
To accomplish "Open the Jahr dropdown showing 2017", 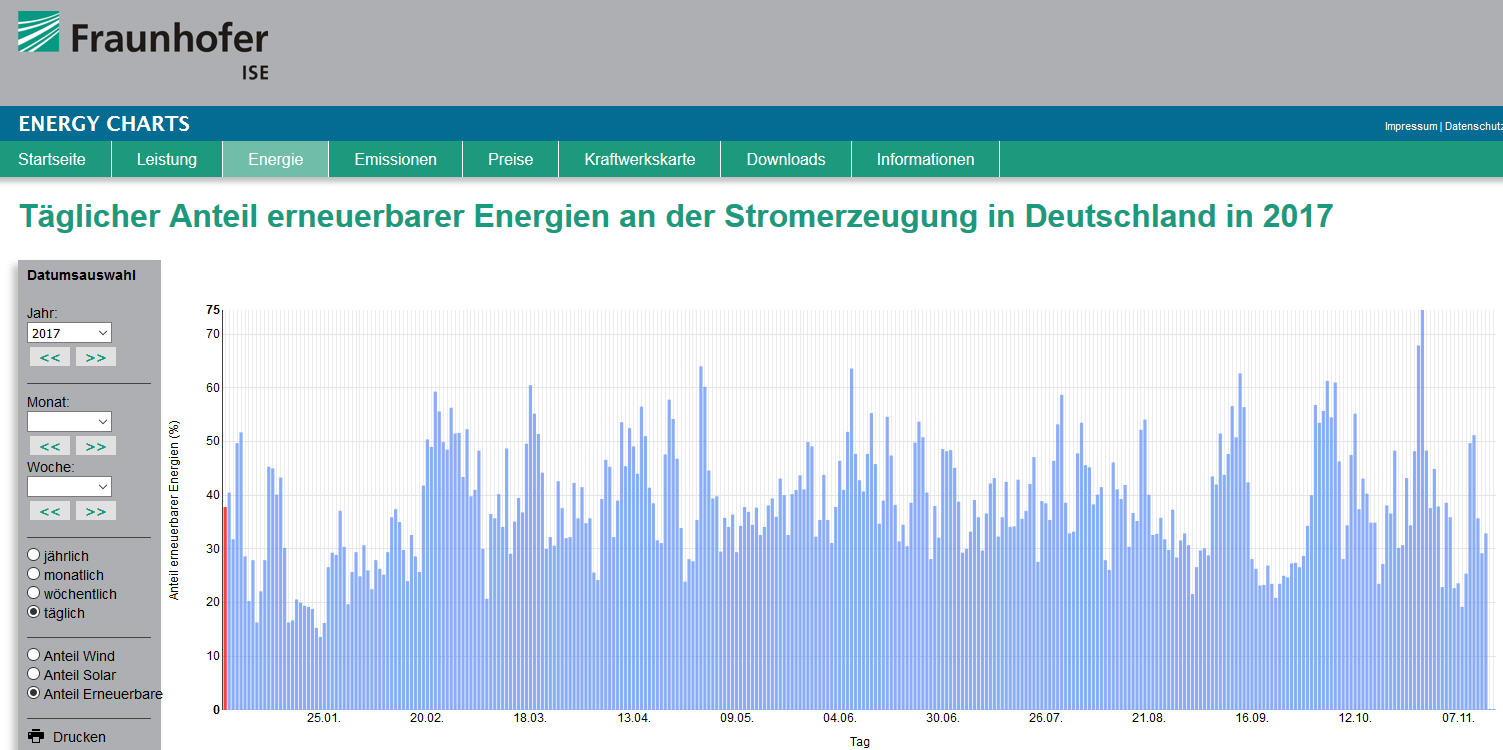I will click(x=69, y=333).
